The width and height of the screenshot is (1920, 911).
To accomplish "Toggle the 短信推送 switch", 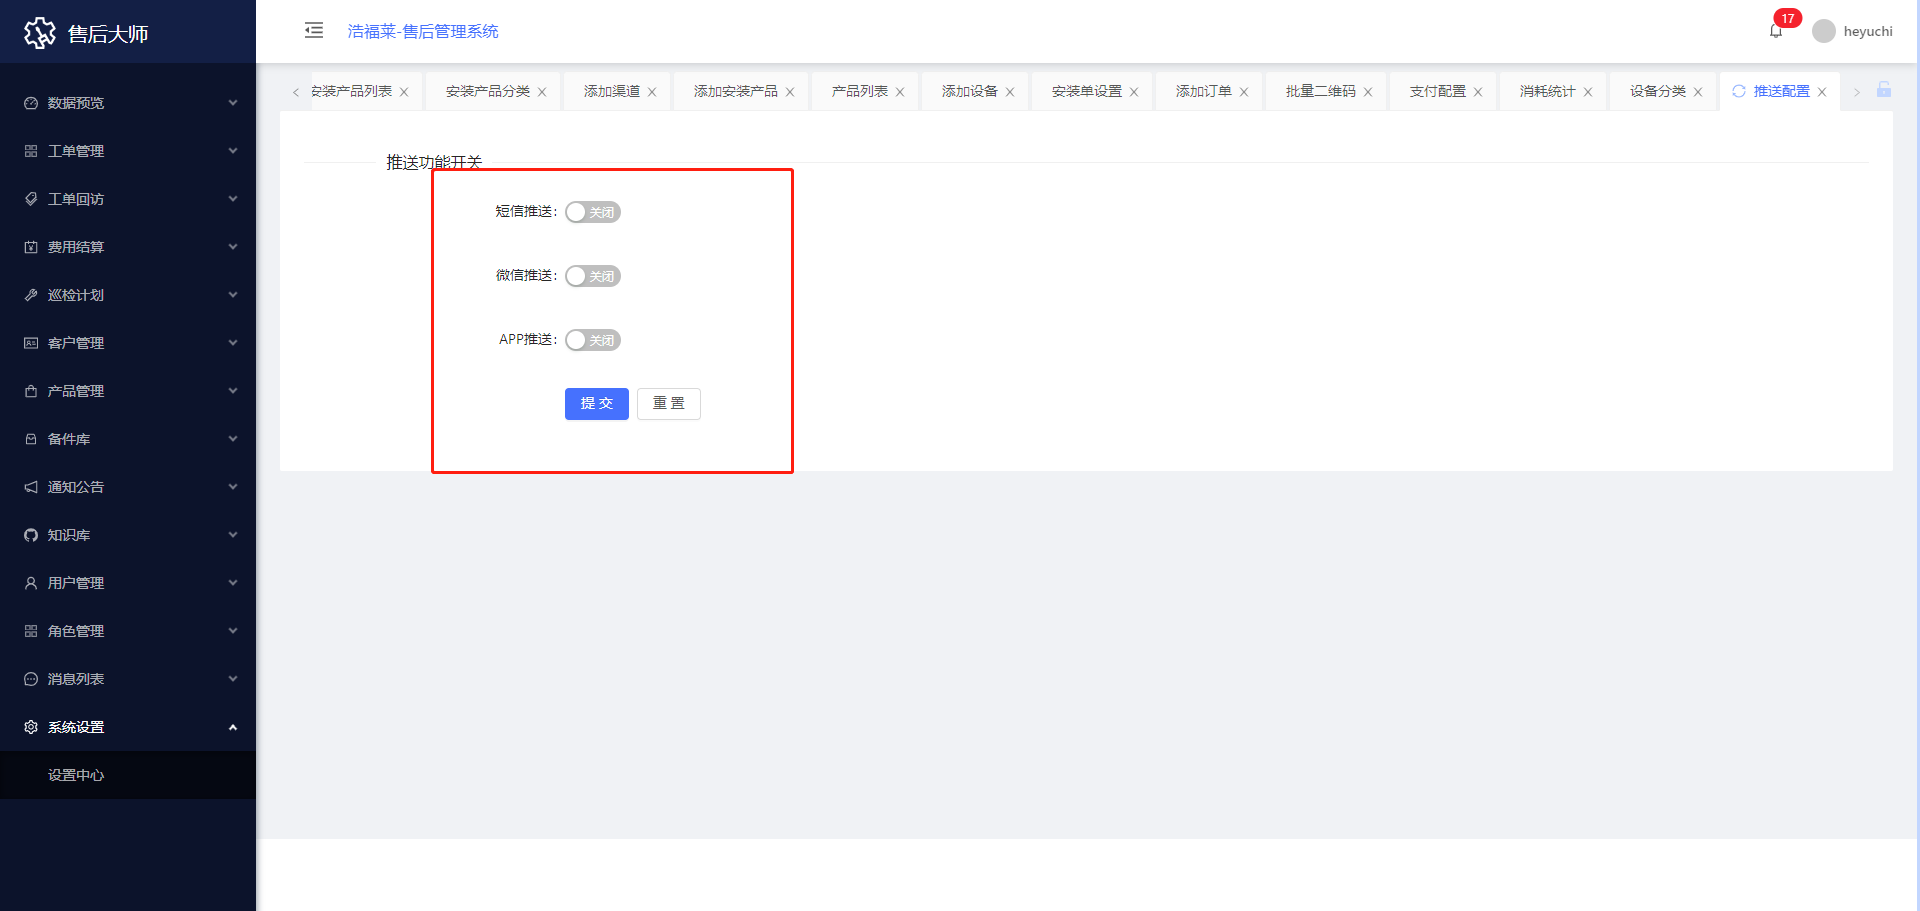I will tap(592, 212).
